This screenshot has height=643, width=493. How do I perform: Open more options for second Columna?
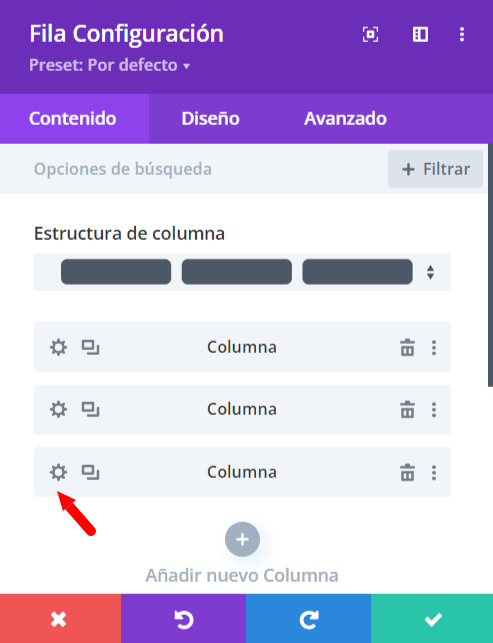click(434, 410)
